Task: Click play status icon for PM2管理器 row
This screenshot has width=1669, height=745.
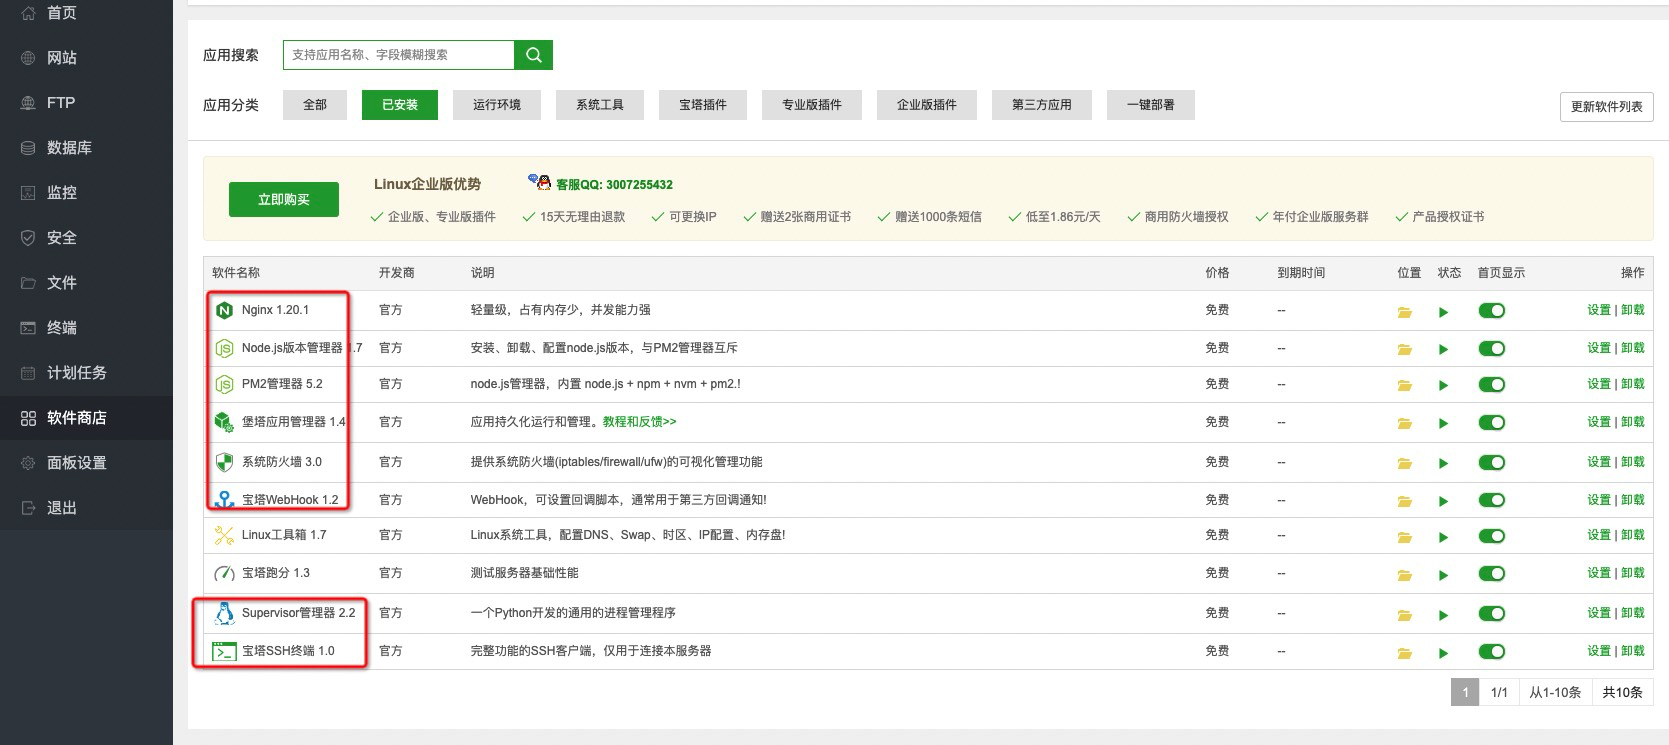Action: [1443, 385]
